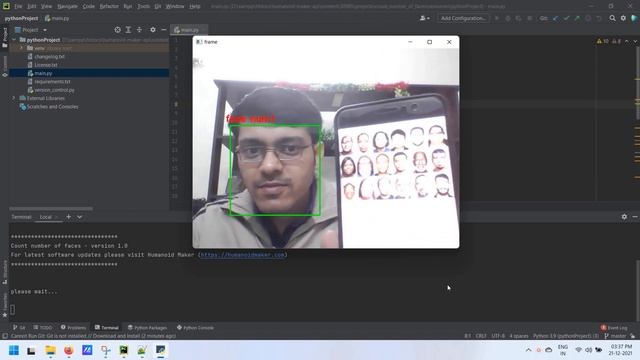This screenshot has width=640, height=360.
Task: Open Problems tool window tab
Action: click(x=73, y=327)
